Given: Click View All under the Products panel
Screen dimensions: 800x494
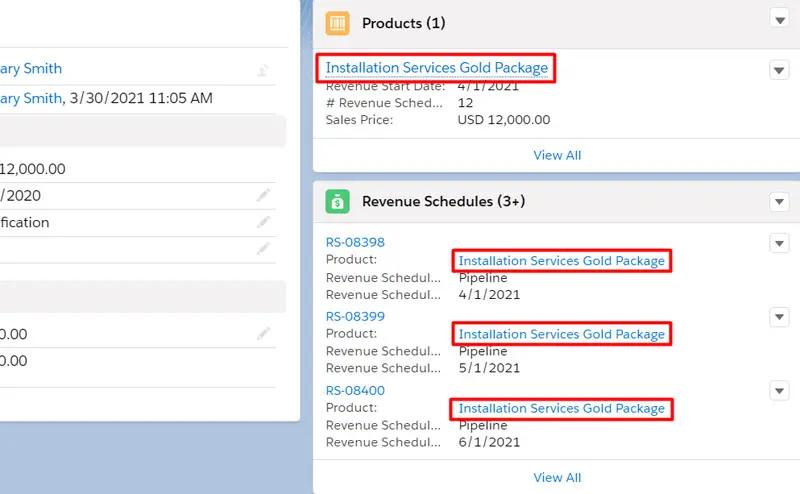Looking at the screenshot, I should 557,155.
